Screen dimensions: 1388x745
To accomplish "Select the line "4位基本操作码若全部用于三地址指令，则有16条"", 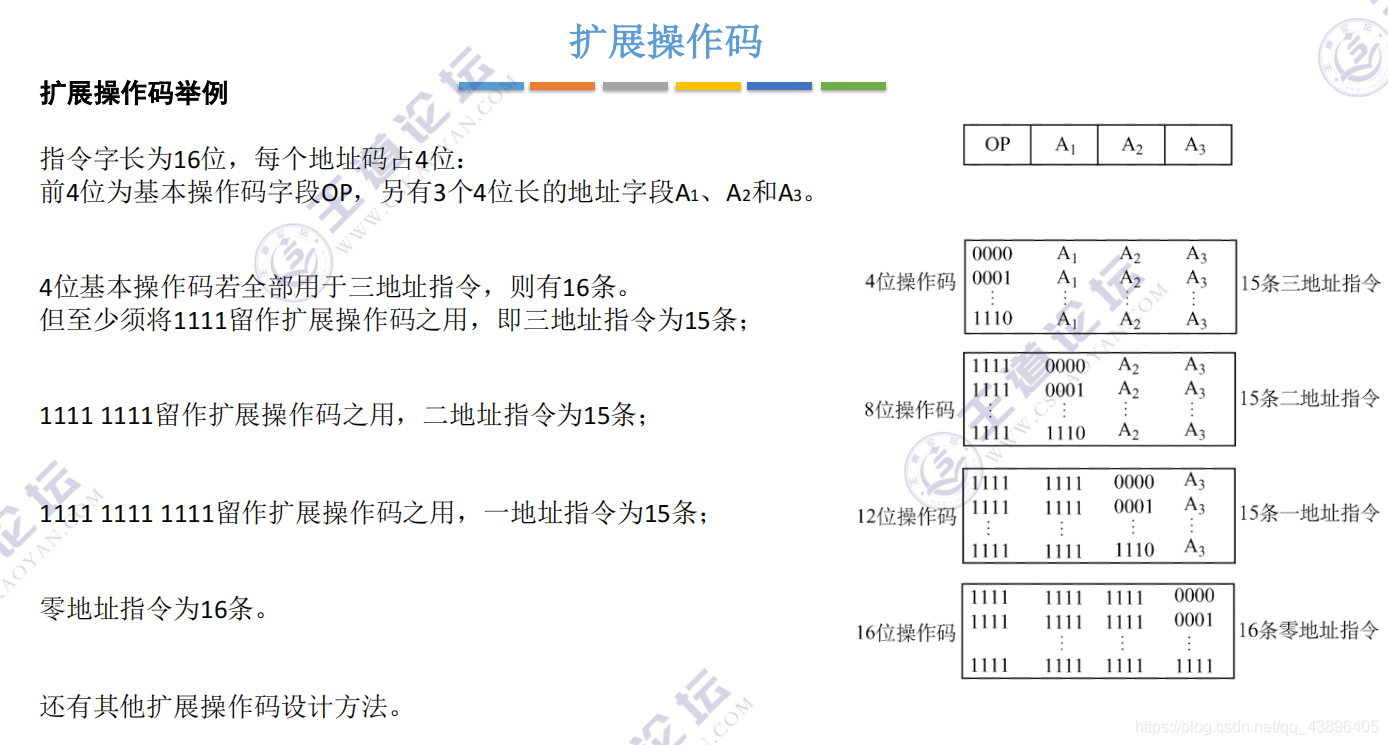I will (335, 288).
